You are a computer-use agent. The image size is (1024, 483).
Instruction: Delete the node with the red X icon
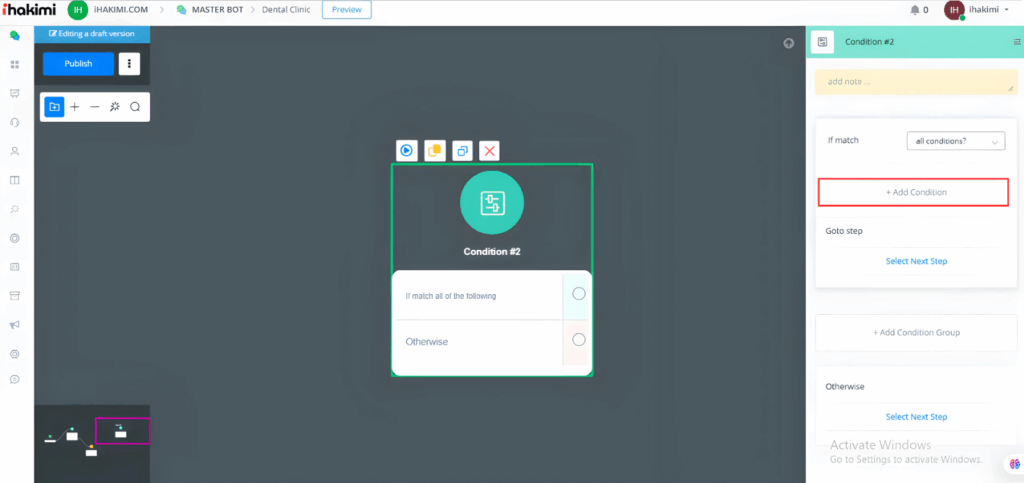coord(489,151)
